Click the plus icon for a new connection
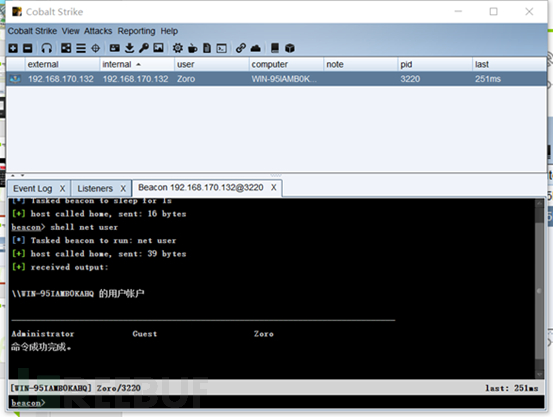553x417 pixels. pyautogui.click(x=13, y=48)
